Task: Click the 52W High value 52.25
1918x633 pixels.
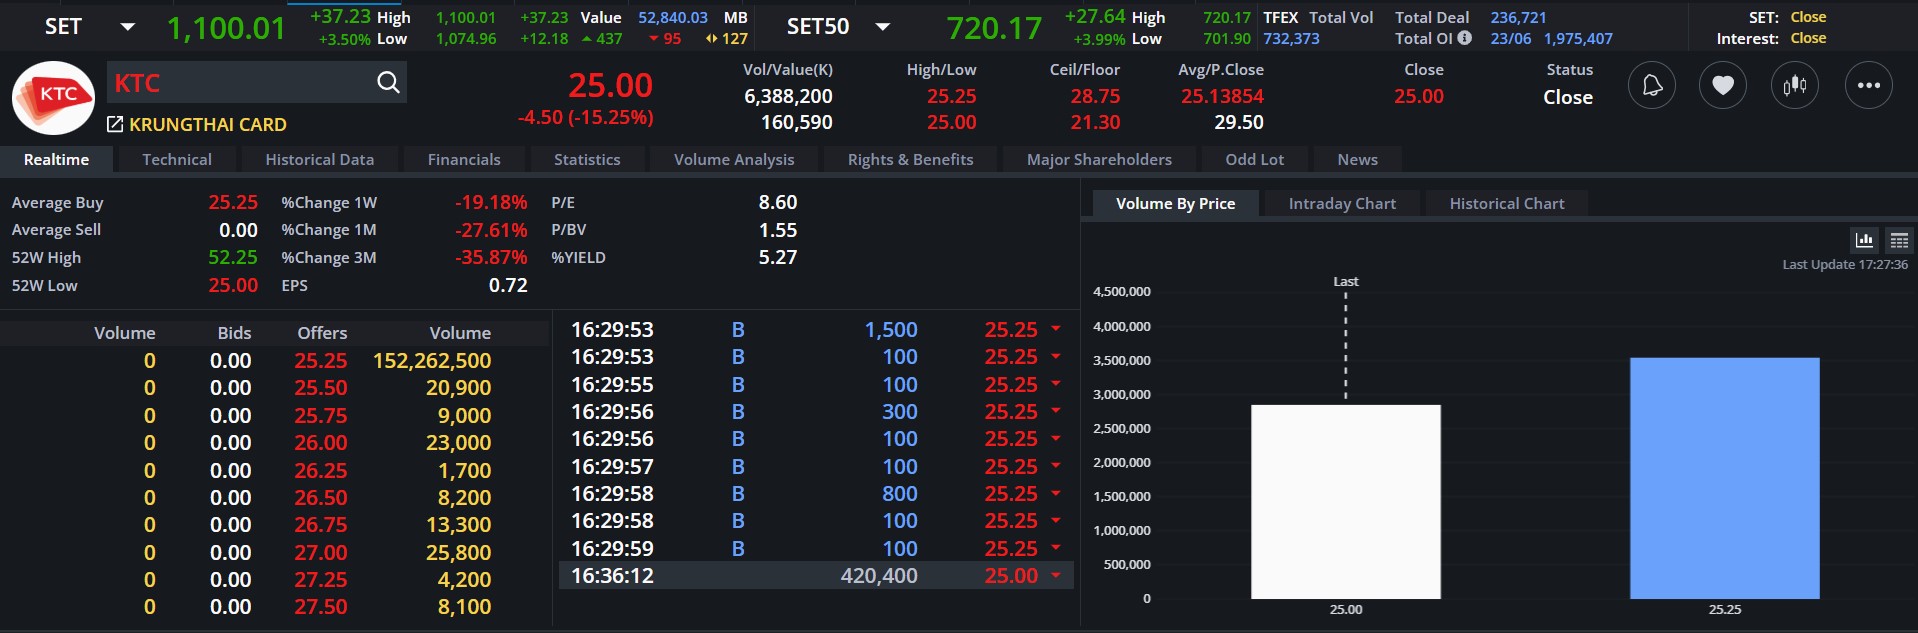Action: tap(233, 258)
